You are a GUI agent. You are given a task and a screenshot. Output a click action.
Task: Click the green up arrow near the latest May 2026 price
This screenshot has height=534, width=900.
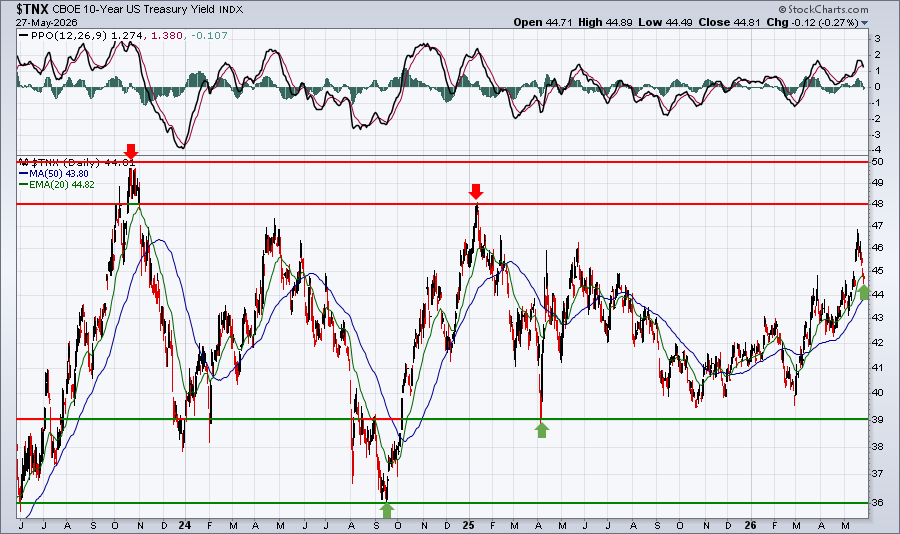tap(863, 292)
